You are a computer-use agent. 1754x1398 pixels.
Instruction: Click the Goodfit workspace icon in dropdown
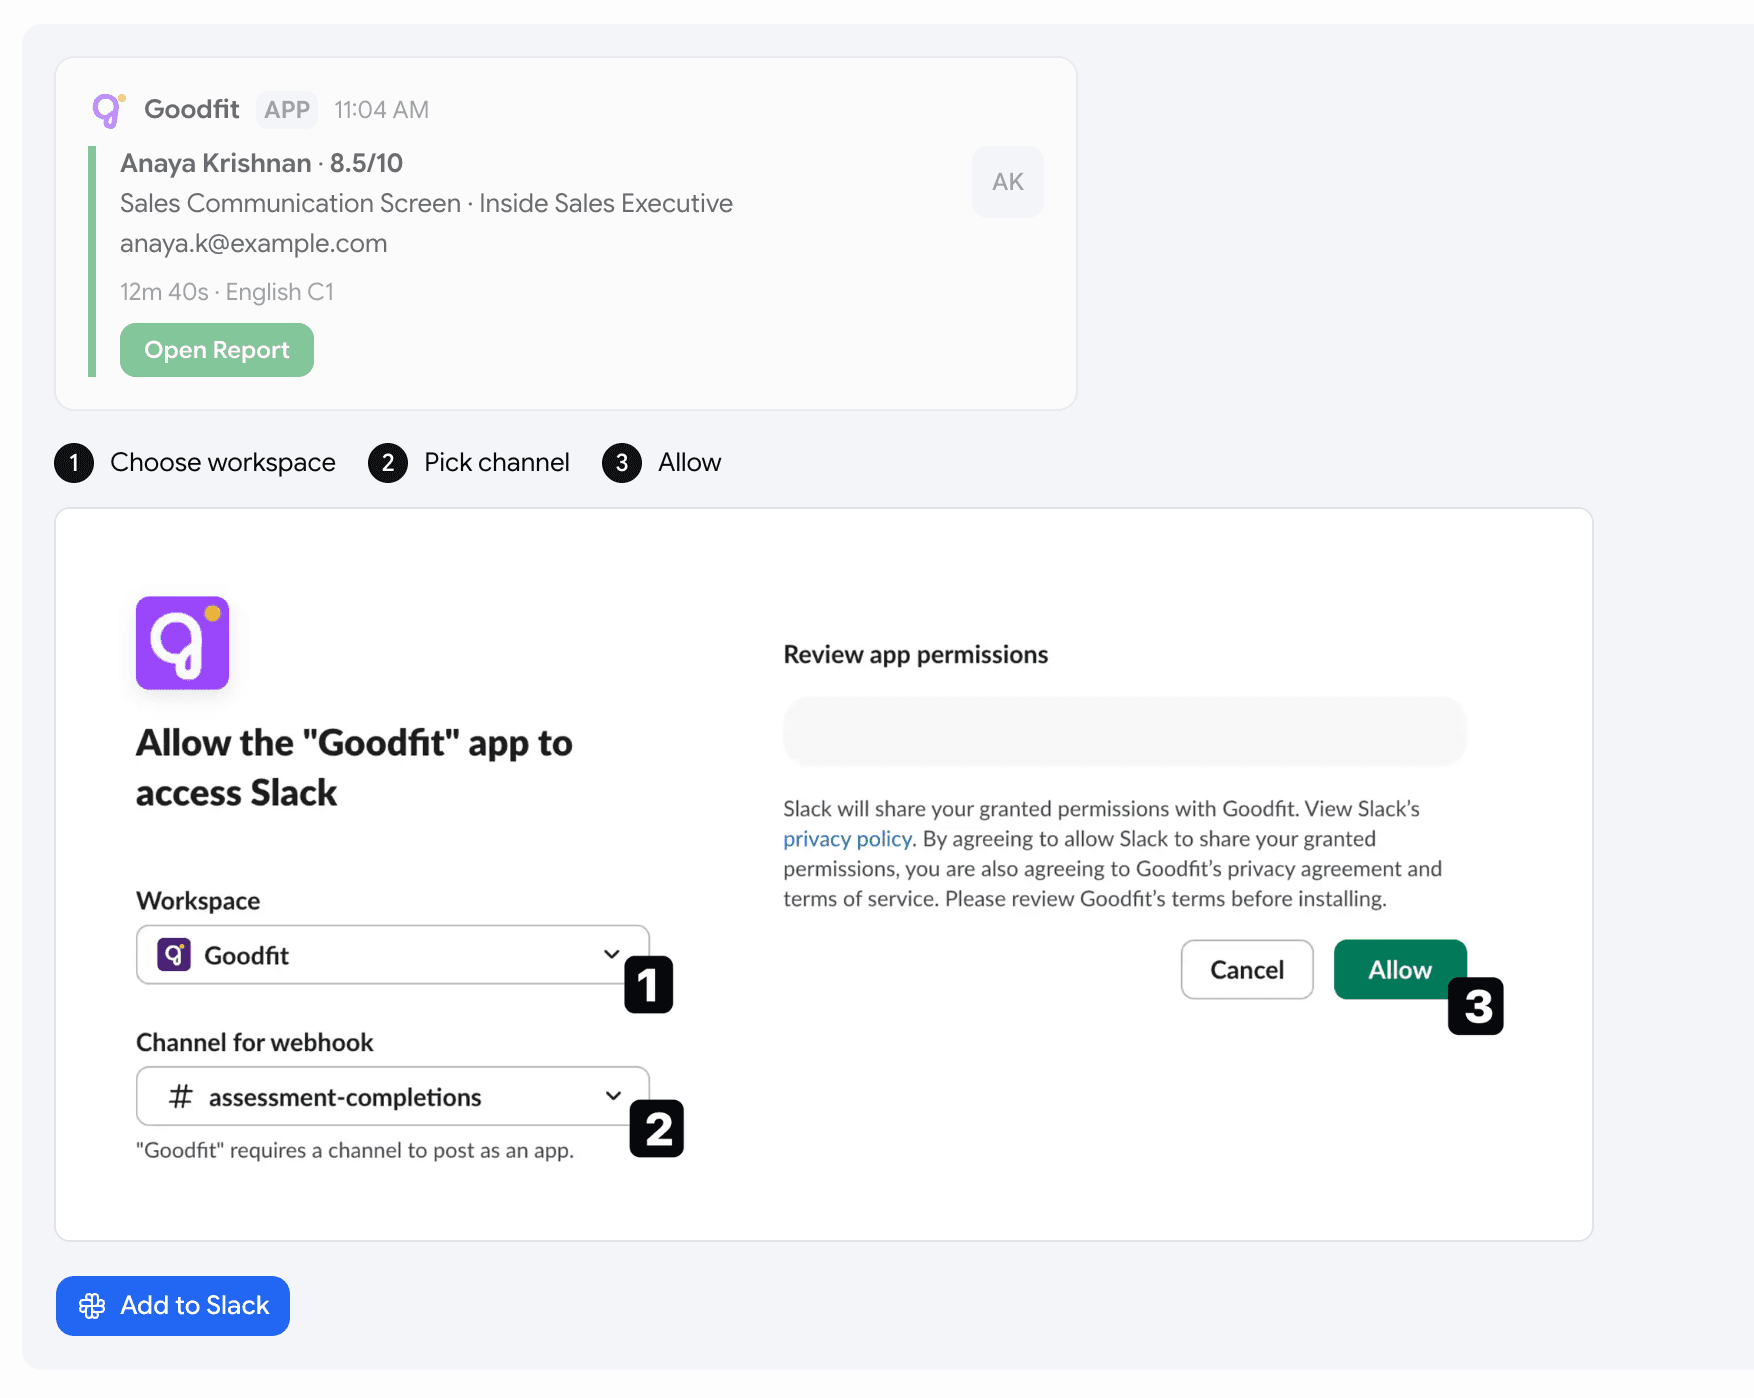tap(174, 955)
